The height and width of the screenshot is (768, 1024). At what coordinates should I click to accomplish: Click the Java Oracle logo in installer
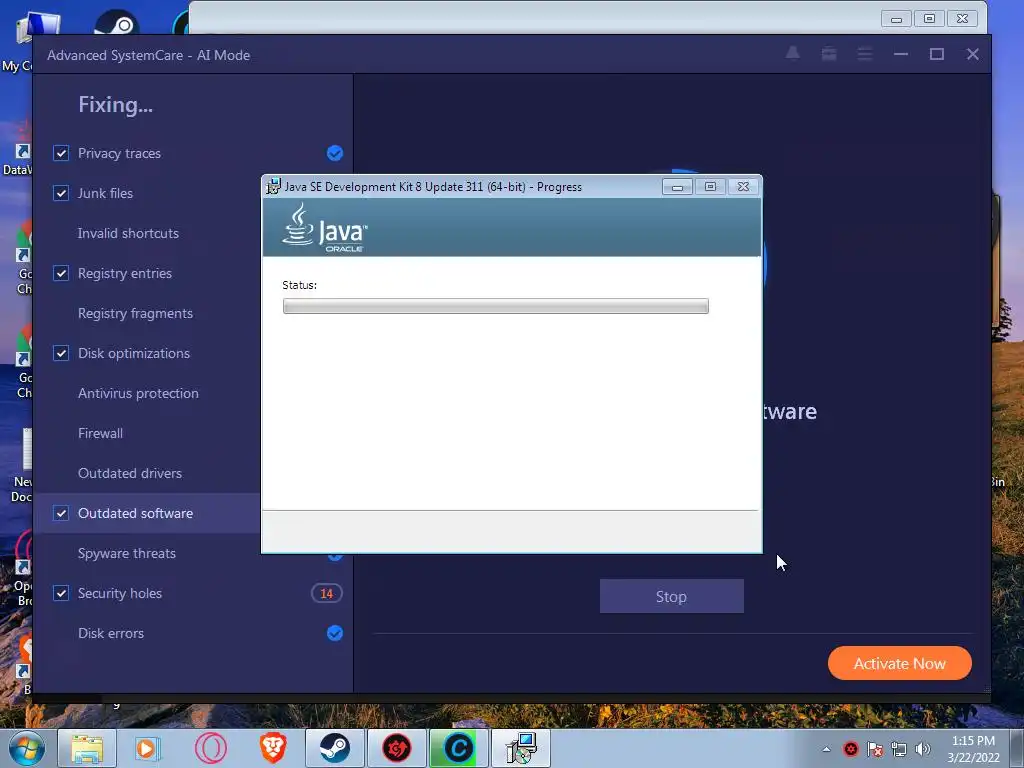(x=325, y=228)
